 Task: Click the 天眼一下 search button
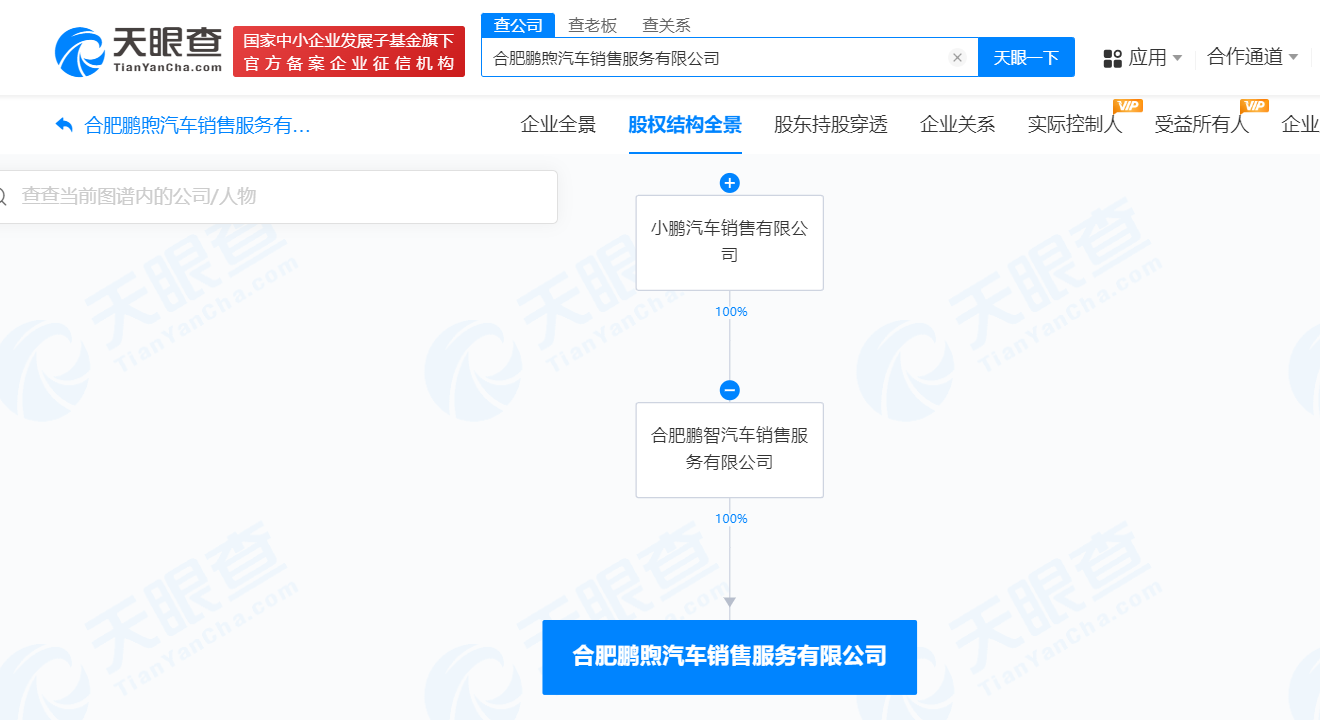click(1026, 57)
